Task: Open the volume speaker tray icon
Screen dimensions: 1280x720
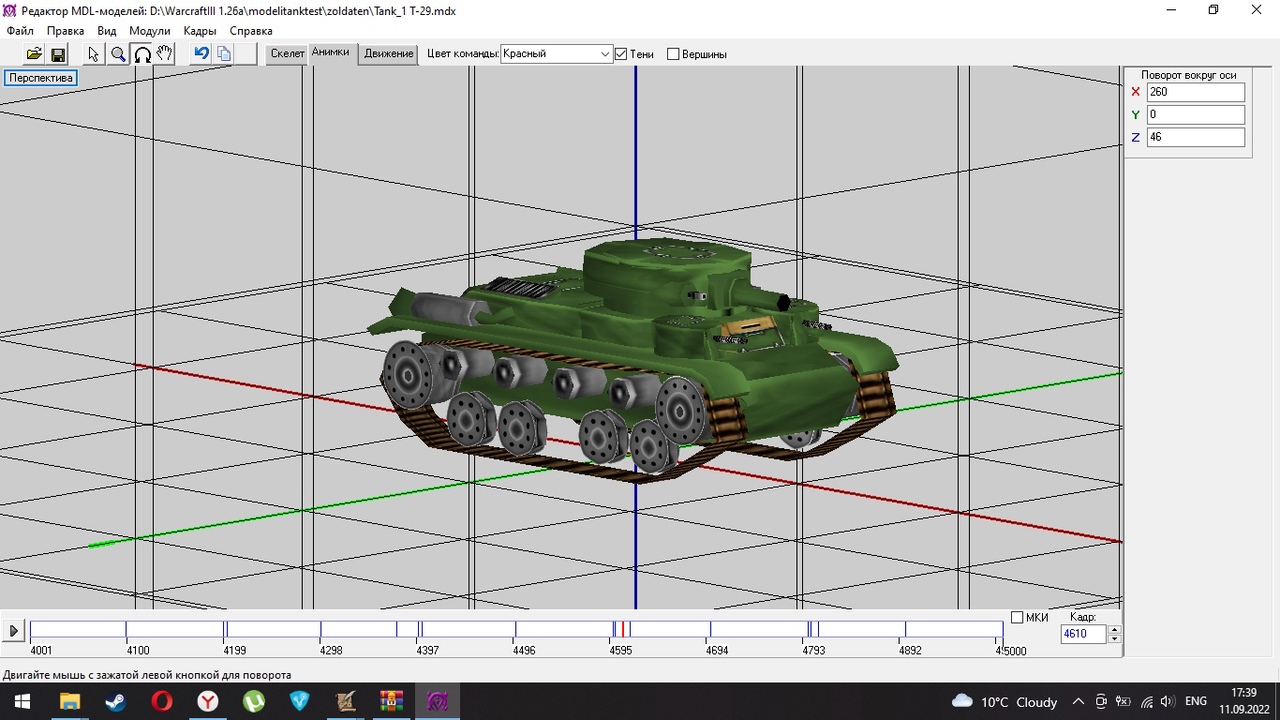Action: coord(1168,702)
